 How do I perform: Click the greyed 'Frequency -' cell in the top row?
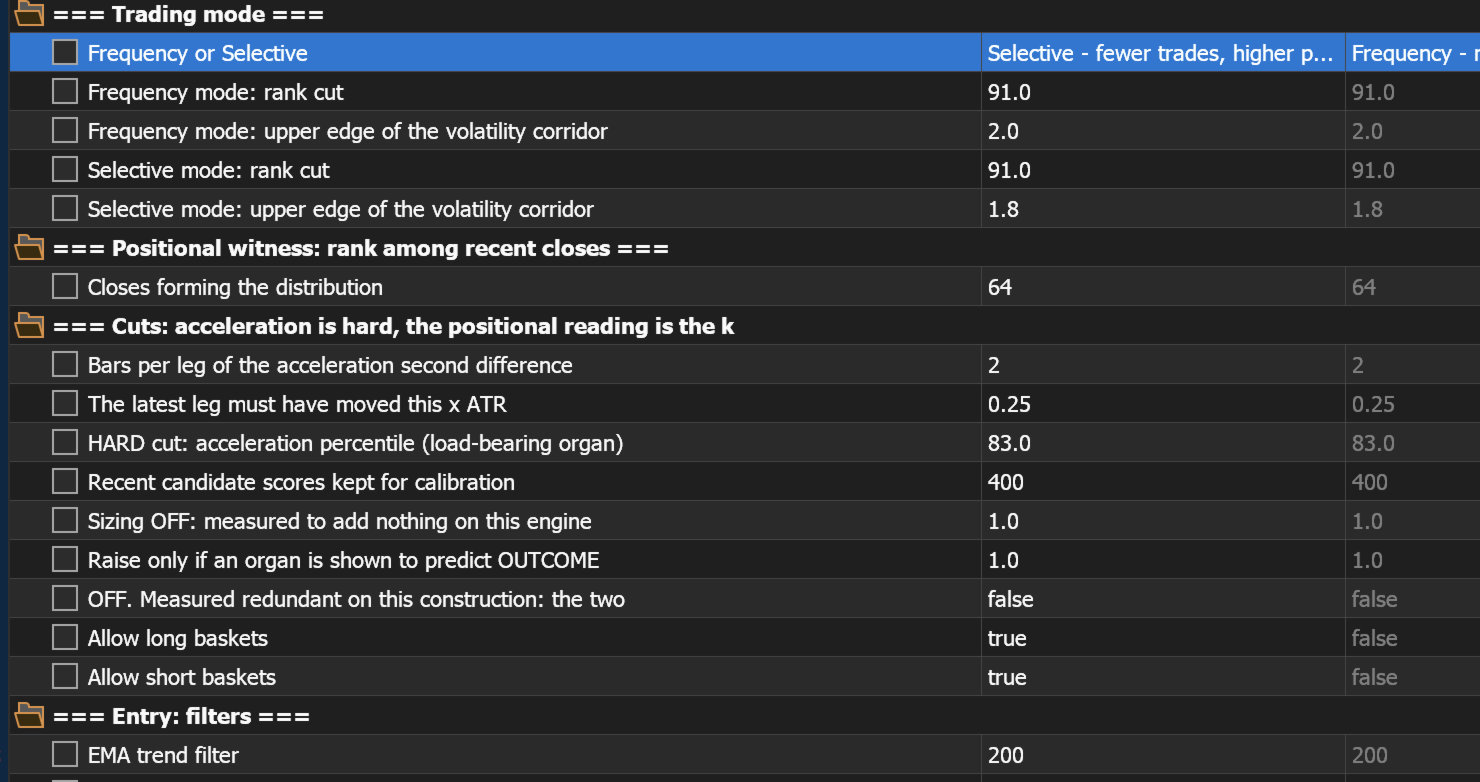(x=1413, y=53)
